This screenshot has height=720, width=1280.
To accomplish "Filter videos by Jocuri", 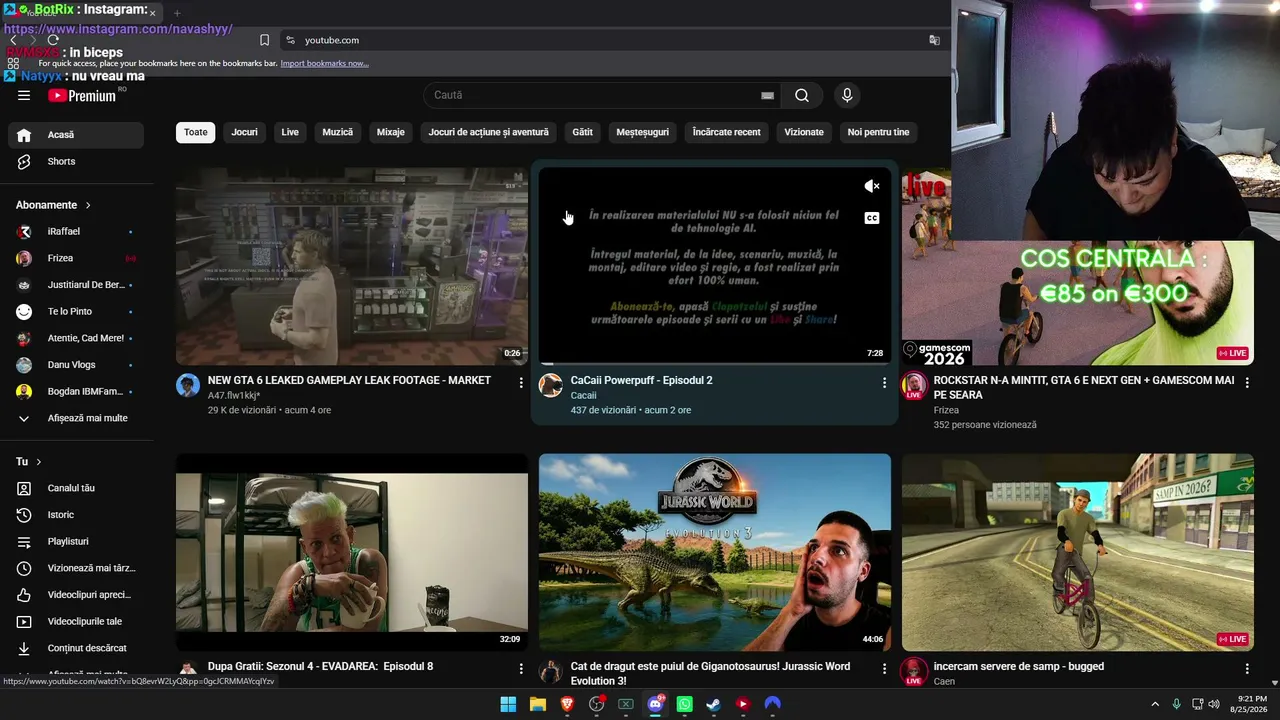I will (x=245, y=132).
